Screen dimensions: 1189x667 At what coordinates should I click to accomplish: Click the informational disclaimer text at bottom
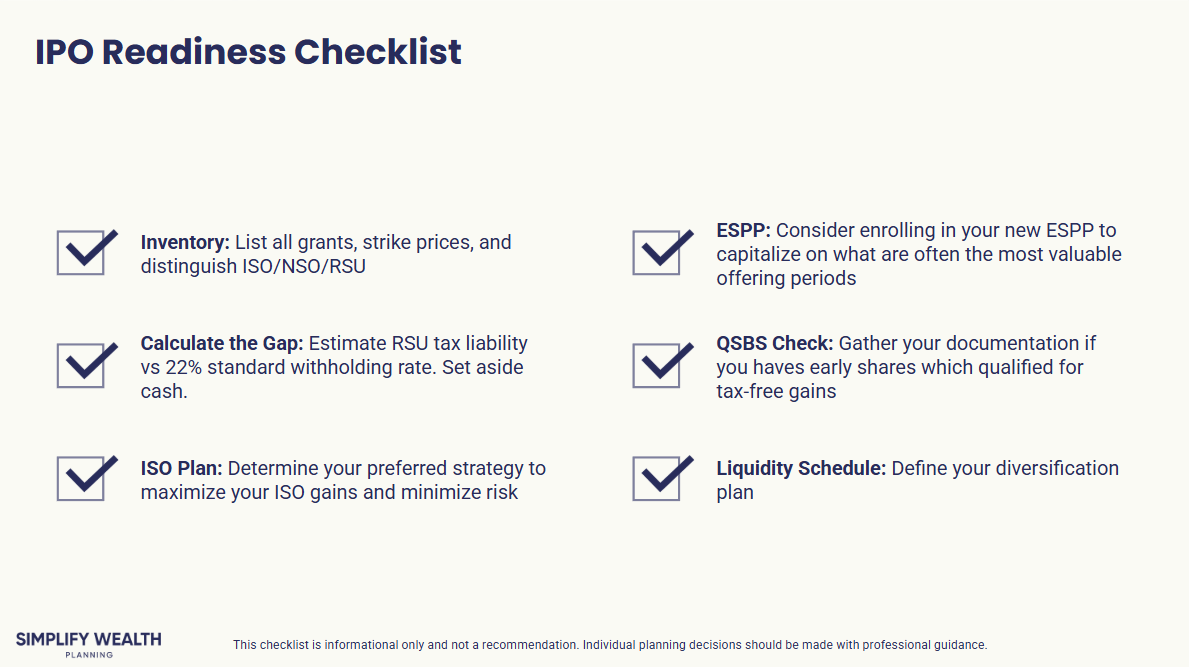pyautogui.click(x=610, y=645)
